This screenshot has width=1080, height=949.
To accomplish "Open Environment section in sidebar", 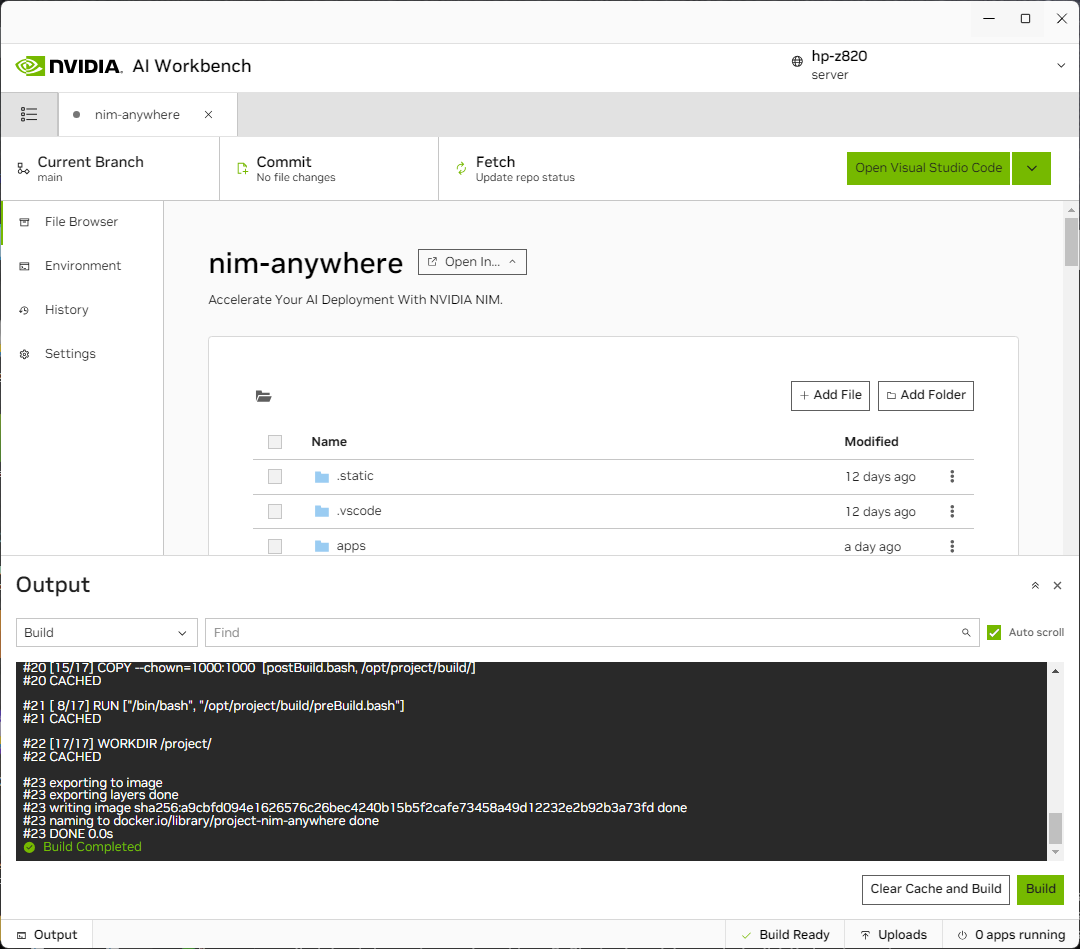I will tap(82, 266).
